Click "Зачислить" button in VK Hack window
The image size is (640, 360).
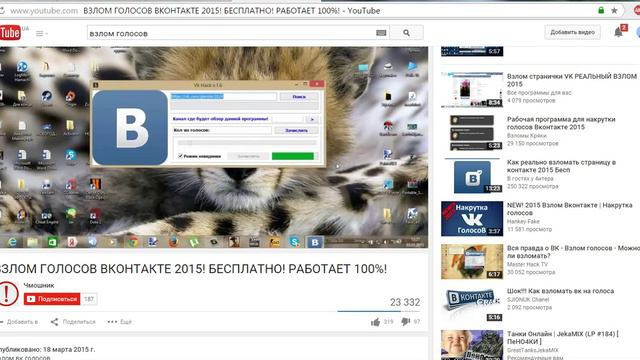point(296,131)
